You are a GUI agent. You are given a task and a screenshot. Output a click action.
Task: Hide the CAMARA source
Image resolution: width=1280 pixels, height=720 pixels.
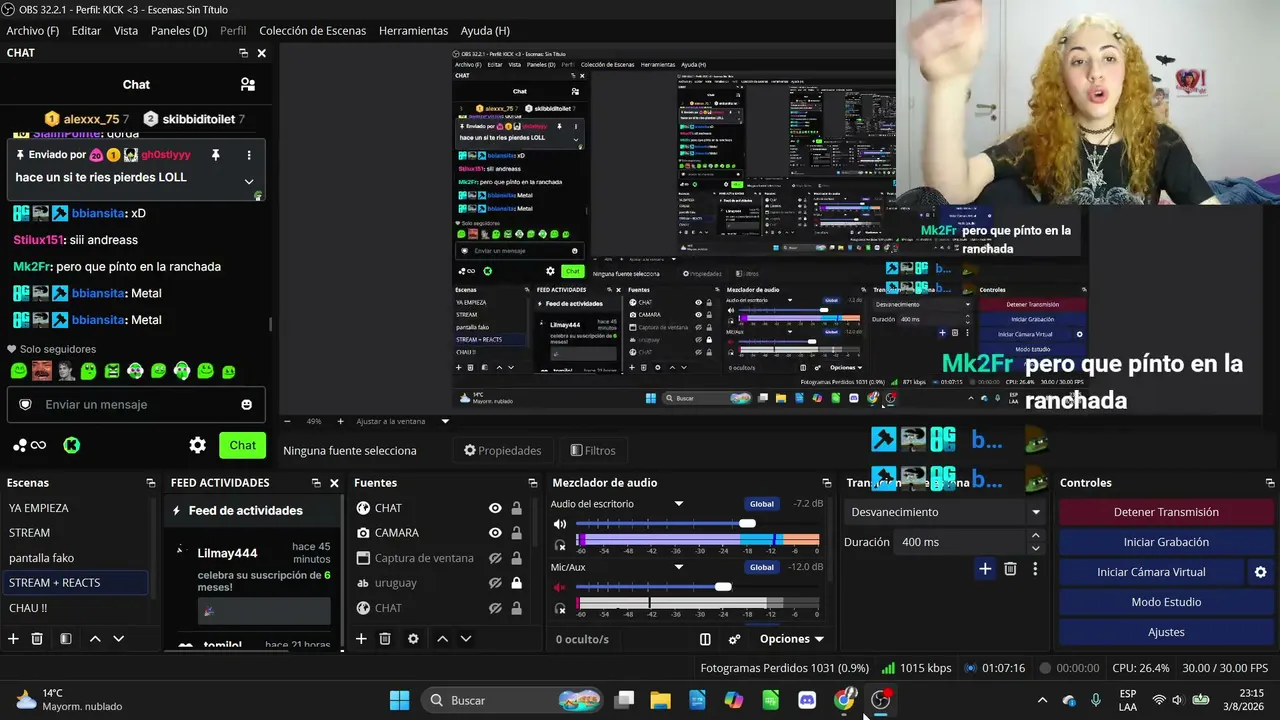(x=495, y=533)
